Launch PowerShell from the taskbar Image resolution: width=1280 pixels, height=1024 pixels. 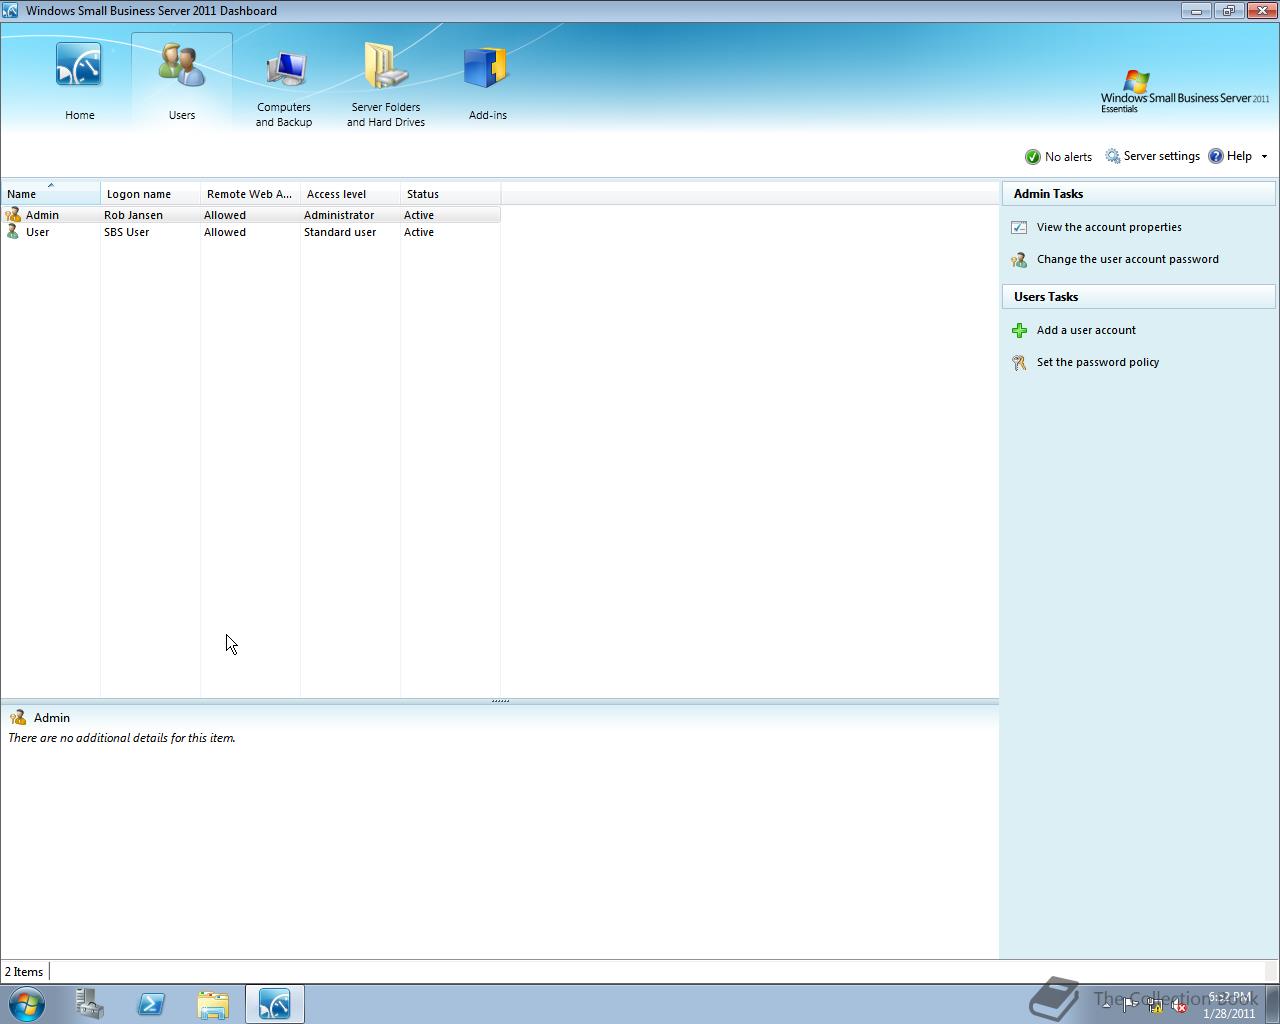point(151,1004)
